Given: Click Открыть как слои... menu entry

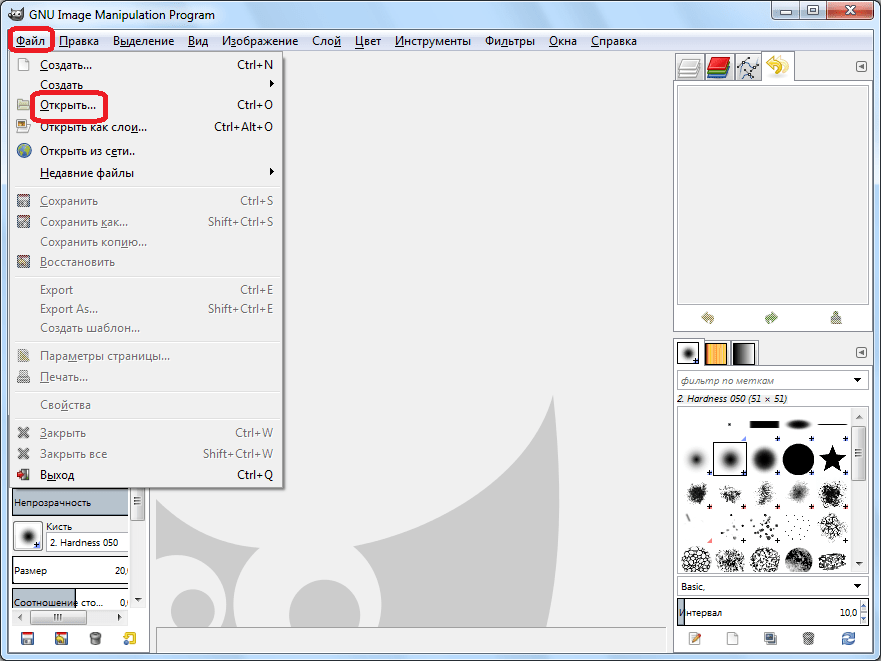Looking at the screenshot, I should click(x=93, y=127).
